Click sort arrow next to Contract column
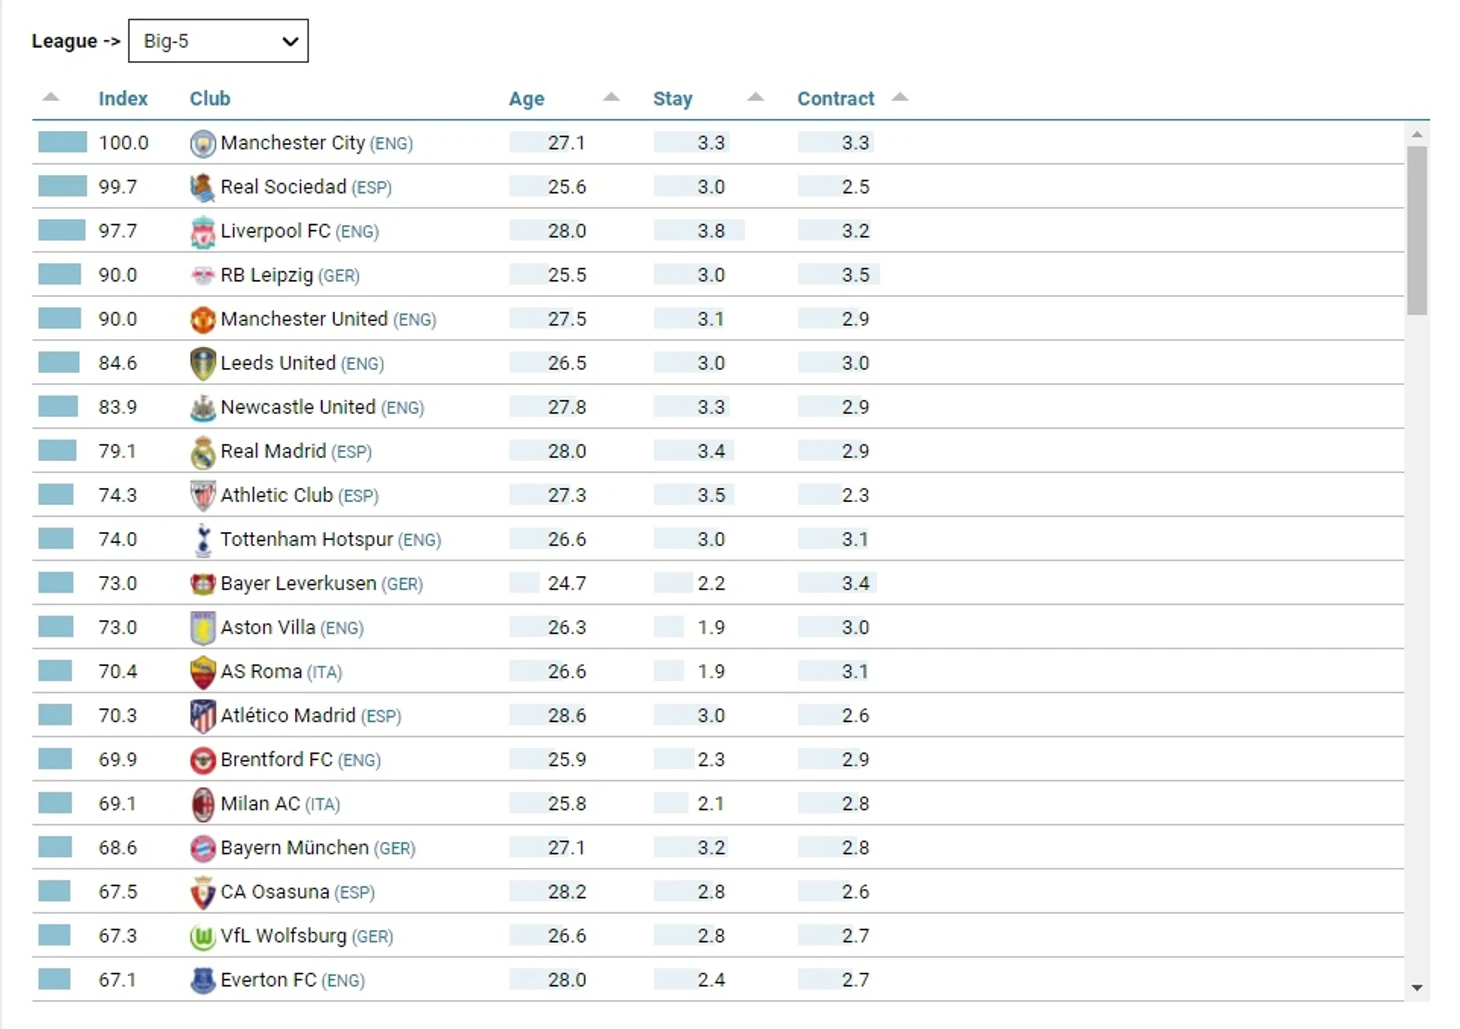1460x1029 pixels. [x=900, y=97]
